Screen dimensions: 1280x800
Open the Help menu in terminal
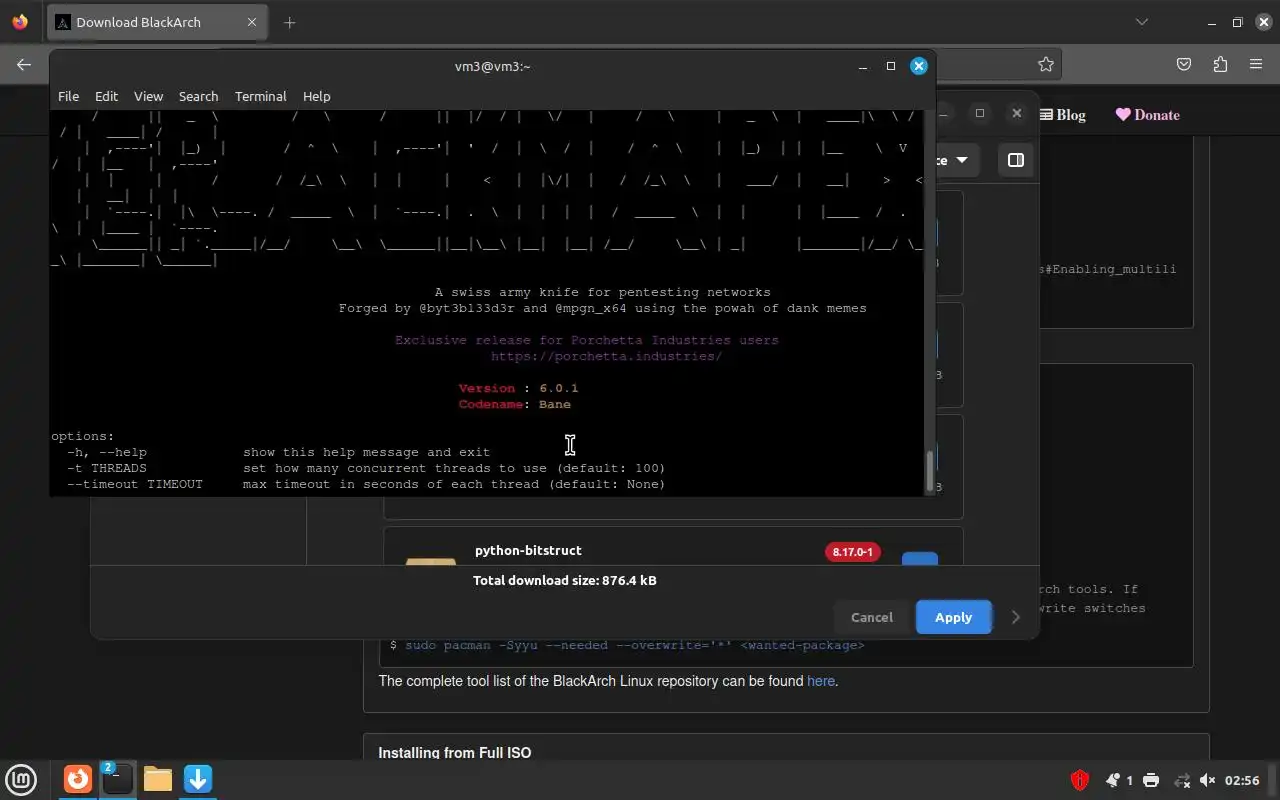tap(316, 96)
